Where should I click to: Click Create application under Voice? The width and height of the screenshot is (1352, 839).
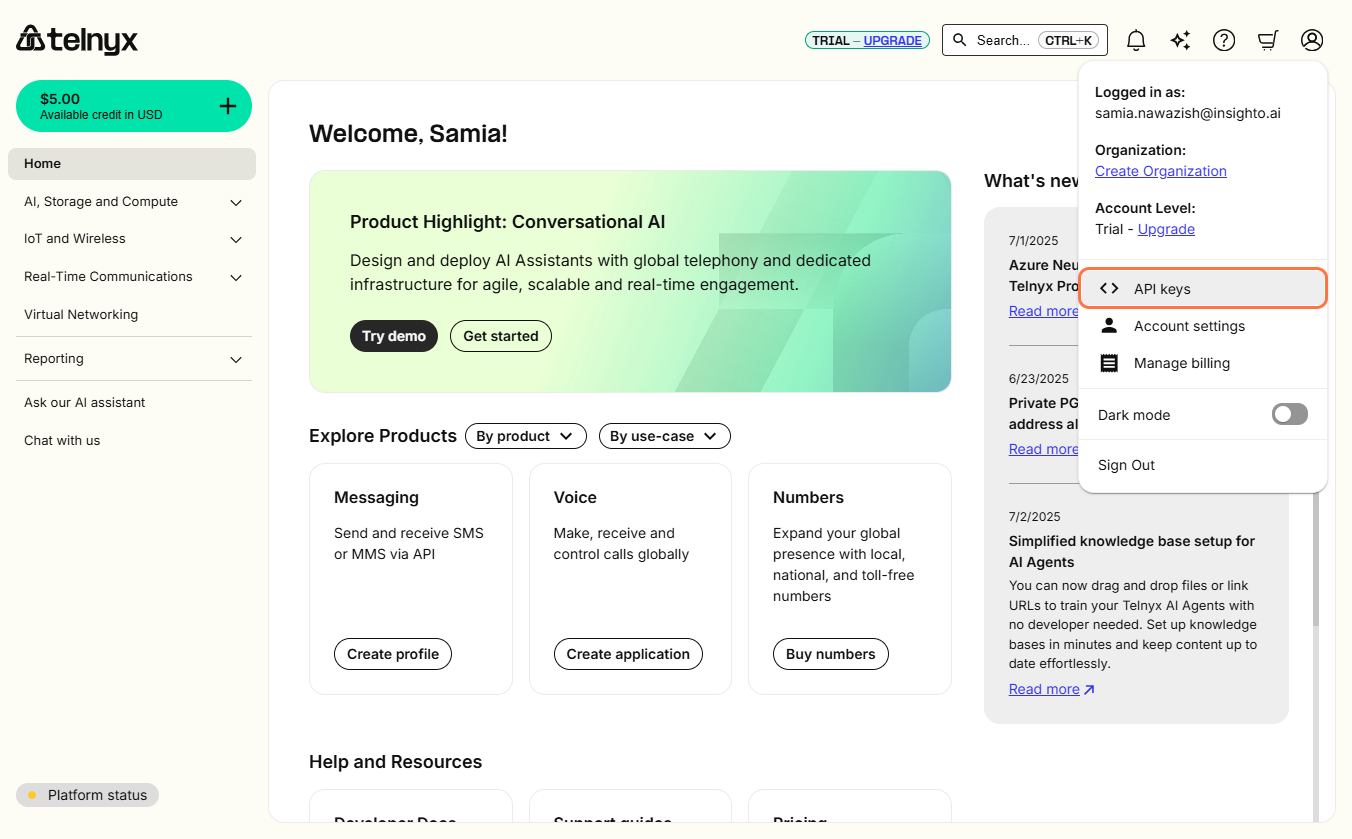pos(628,654)
